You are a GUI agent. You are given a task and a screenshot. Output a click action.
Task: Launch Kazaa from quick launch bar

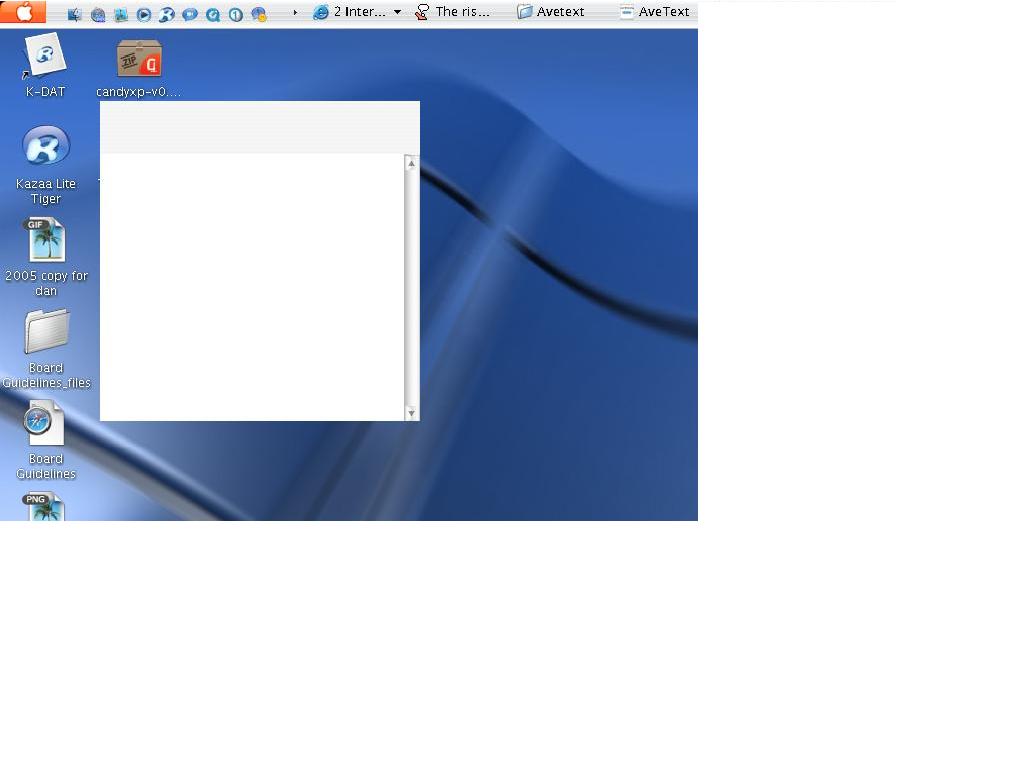167,14
